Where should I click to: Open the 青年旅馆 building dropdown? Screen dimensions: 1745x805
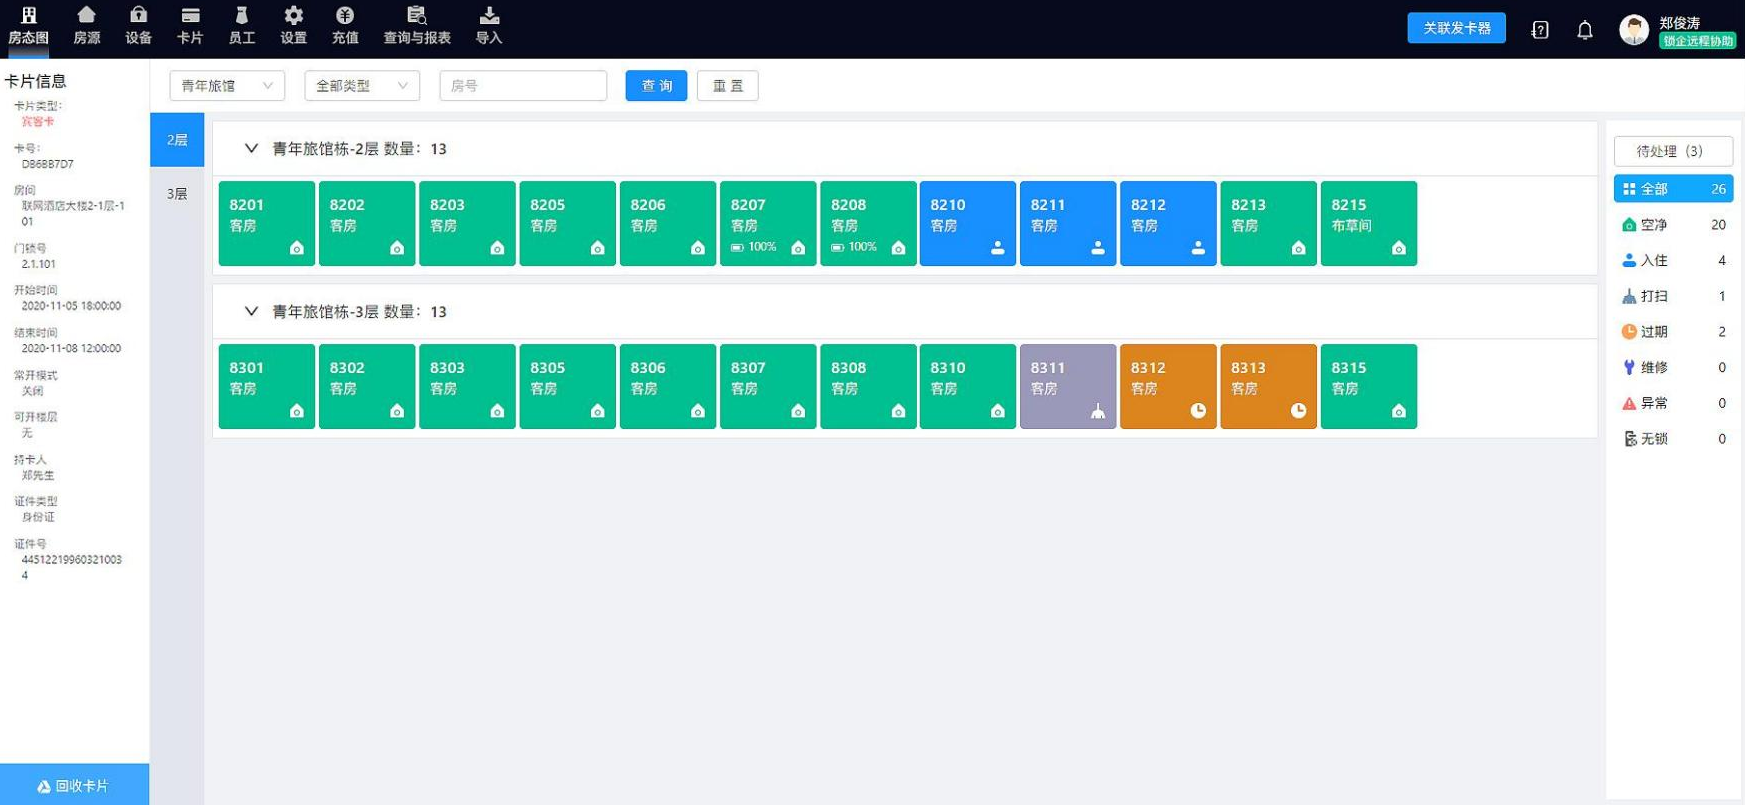click(x=227, y=86)
